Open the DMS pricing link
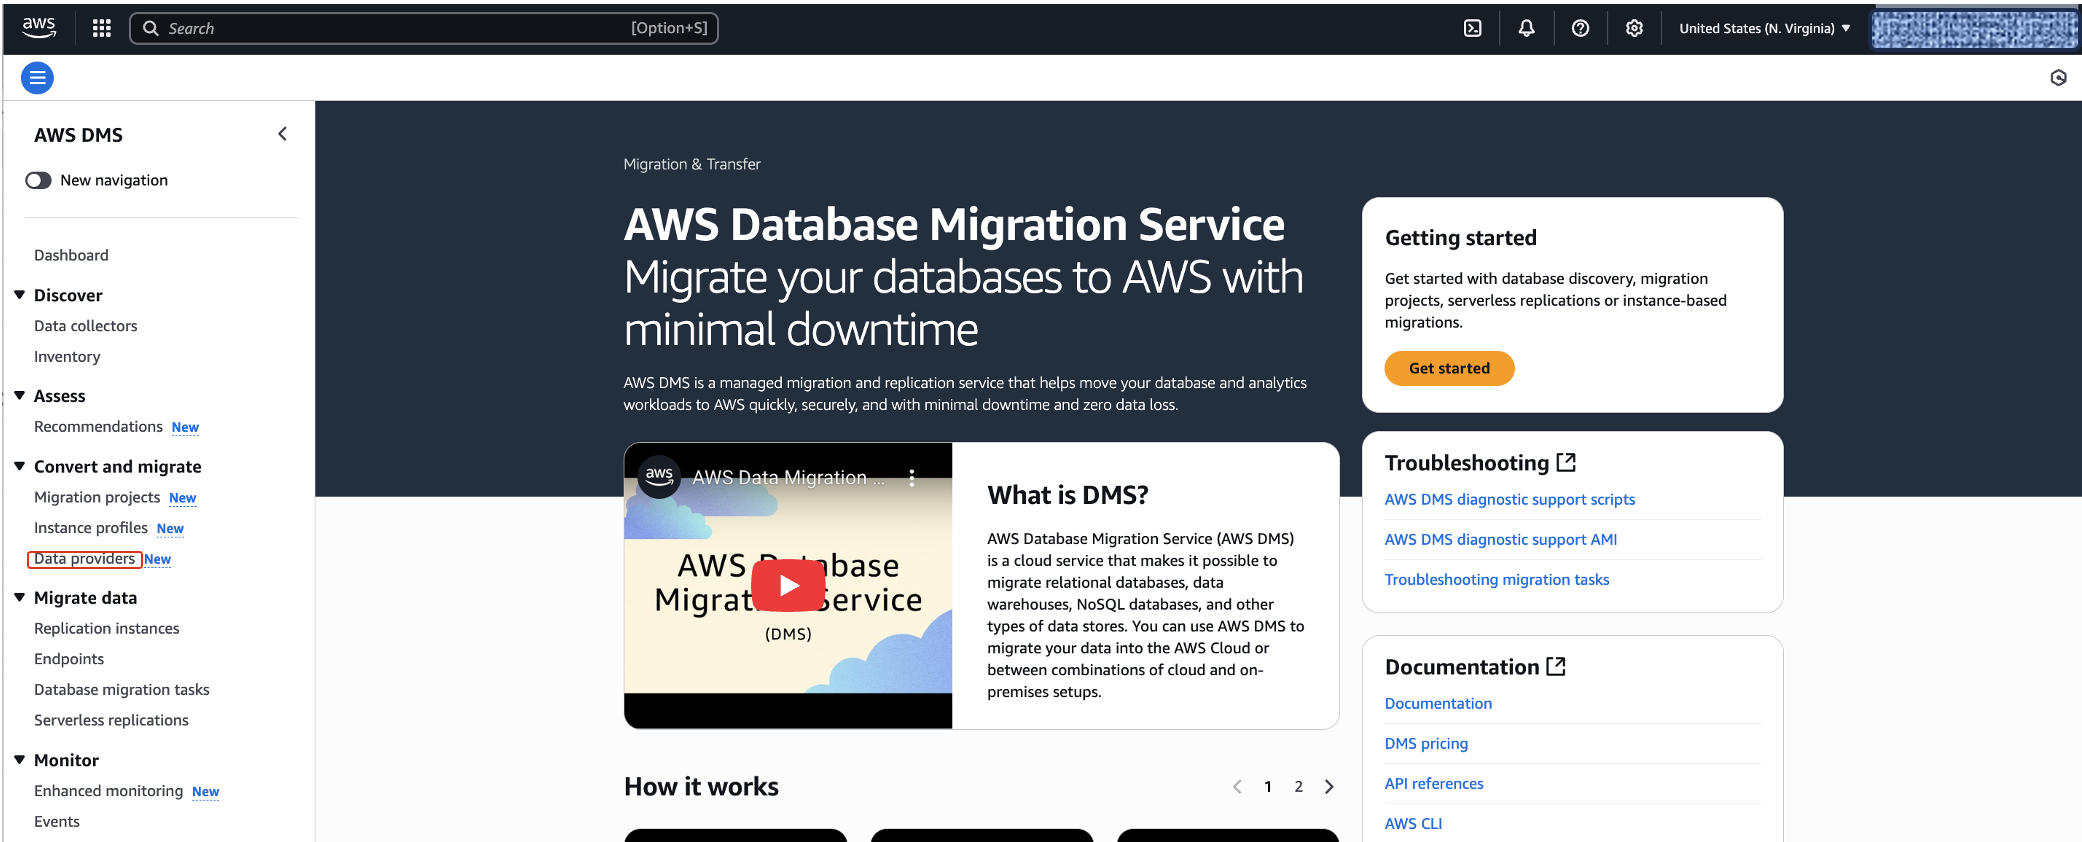Screen dimensions: 2082x842 [1426, 744]
